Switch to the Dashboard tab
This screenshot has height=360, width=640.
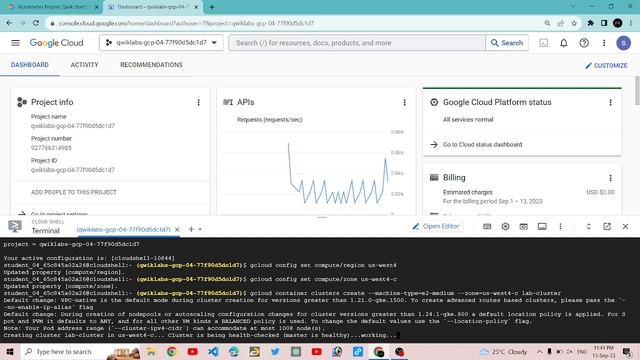click(30, 65)
